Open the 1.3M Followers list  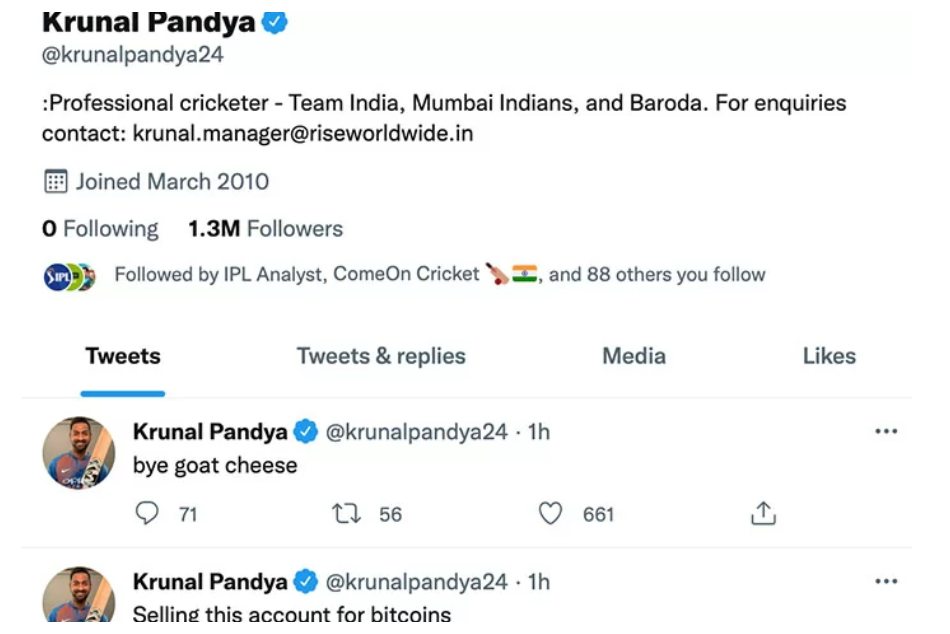[x=265, y=229]
